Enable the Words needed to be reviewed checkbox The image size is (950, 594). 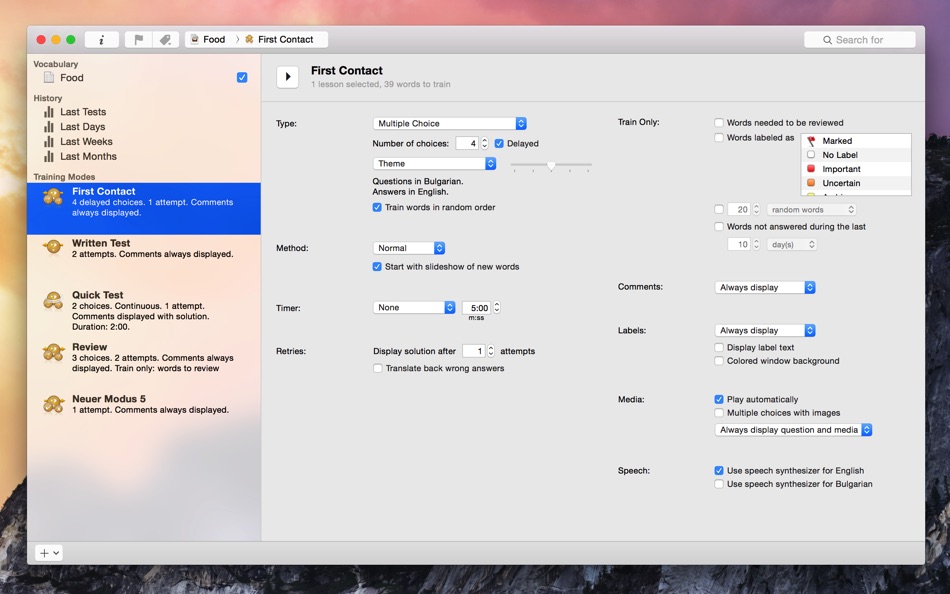[718, 122]
